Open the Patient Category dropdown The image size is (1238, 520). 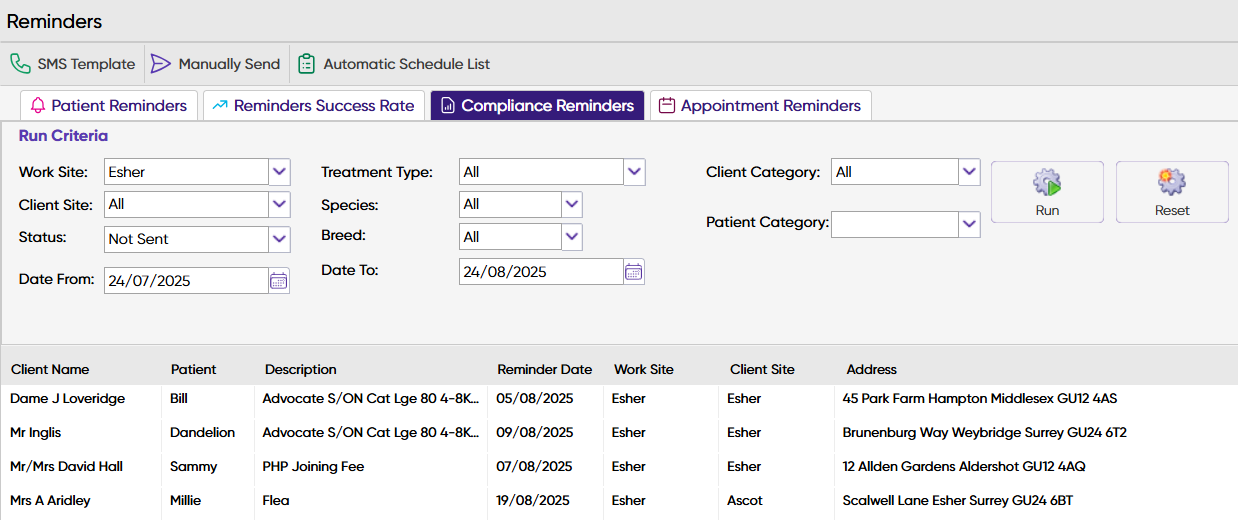[969, 224]
